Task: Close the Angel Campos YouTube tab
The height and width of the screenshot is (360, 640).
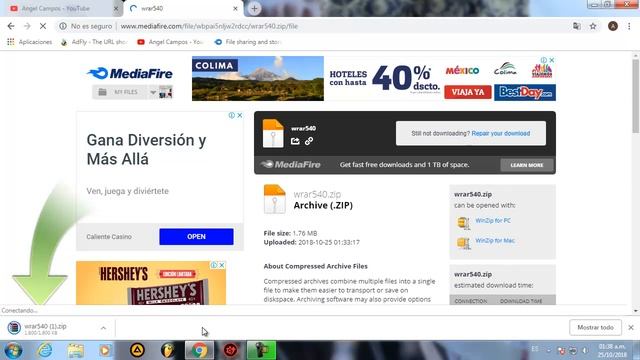Action: click(116, 9)
